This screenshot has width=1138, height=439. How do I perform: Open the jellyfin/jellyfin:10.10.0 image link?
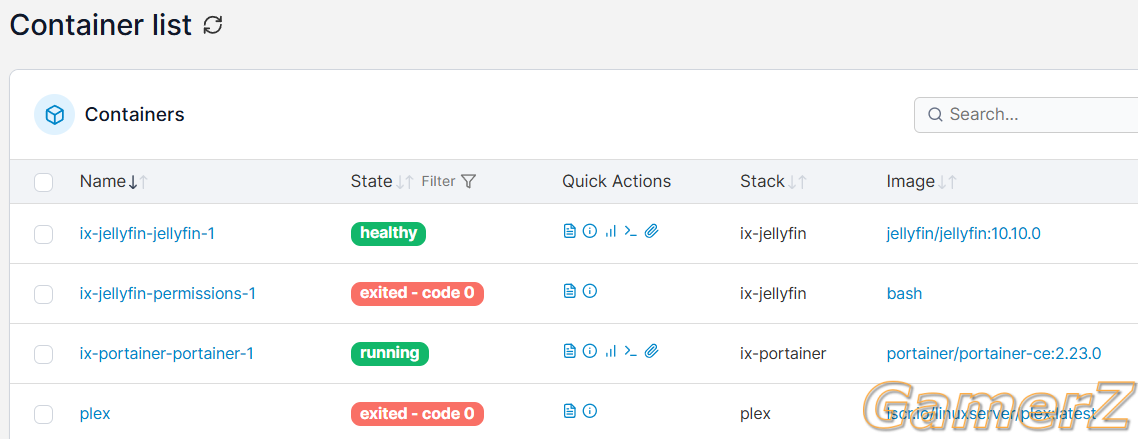coord(963,234)
